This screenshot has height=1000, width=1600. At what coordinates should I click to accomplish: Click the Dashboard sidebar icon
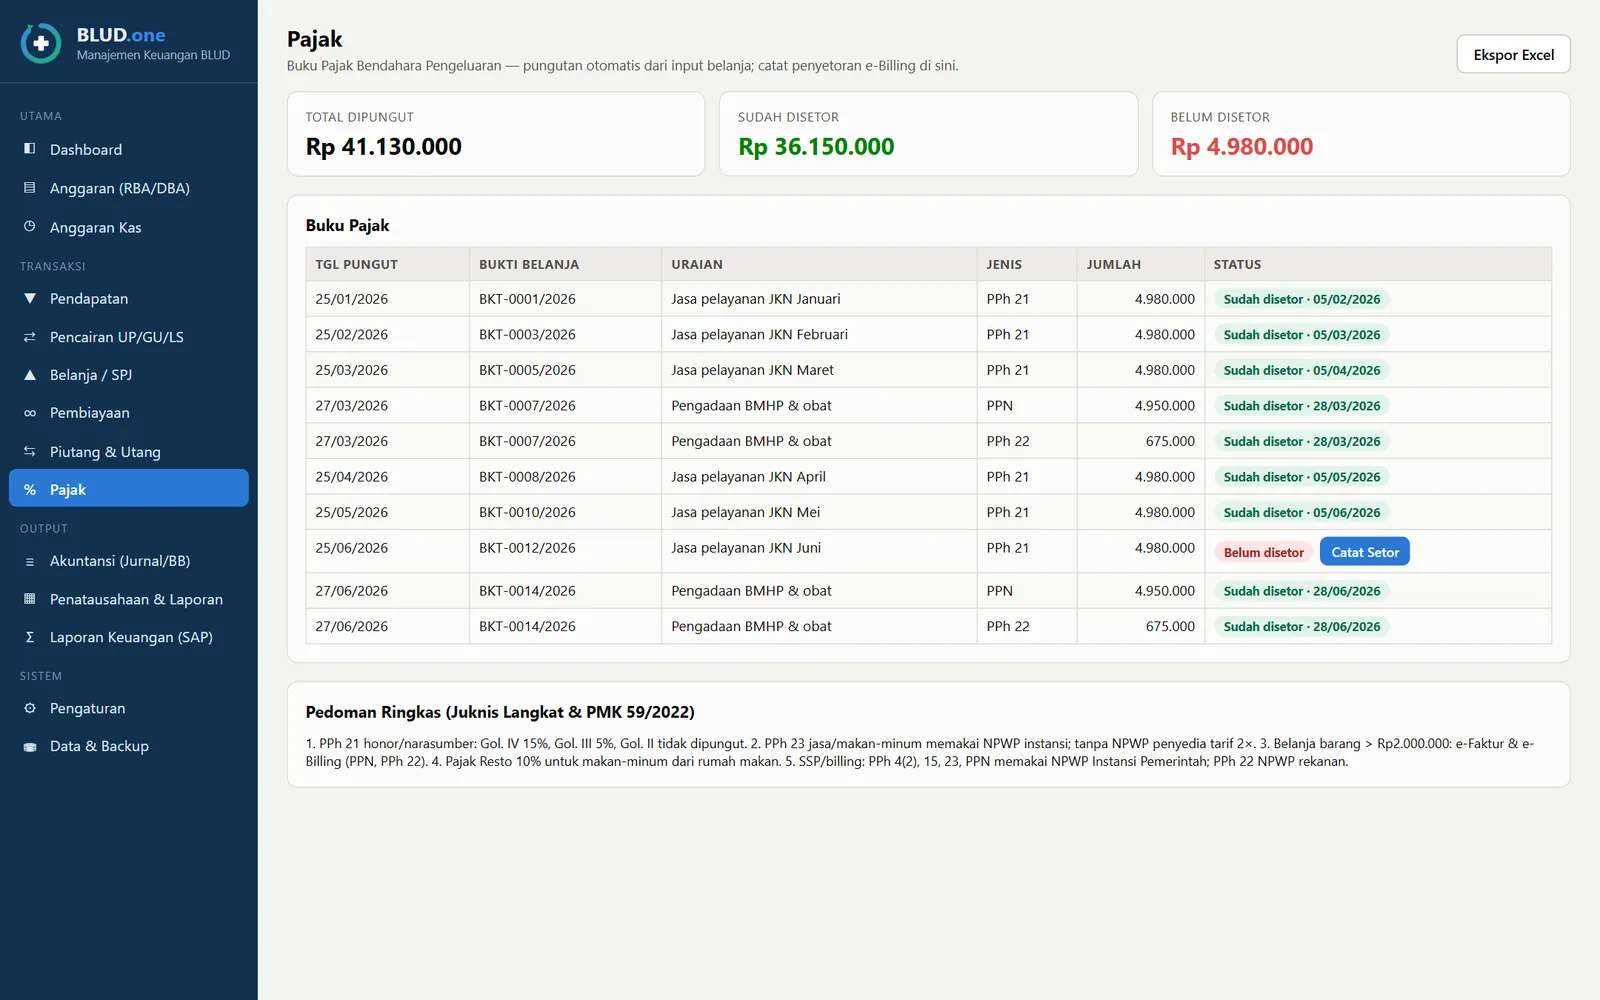point(30,149)
